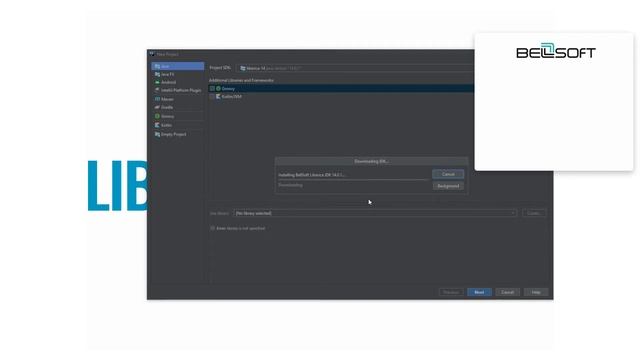This screenshot has height=360, width=640.
Task: Click the JDK download progress bar
Action: [x=353, y=180]
